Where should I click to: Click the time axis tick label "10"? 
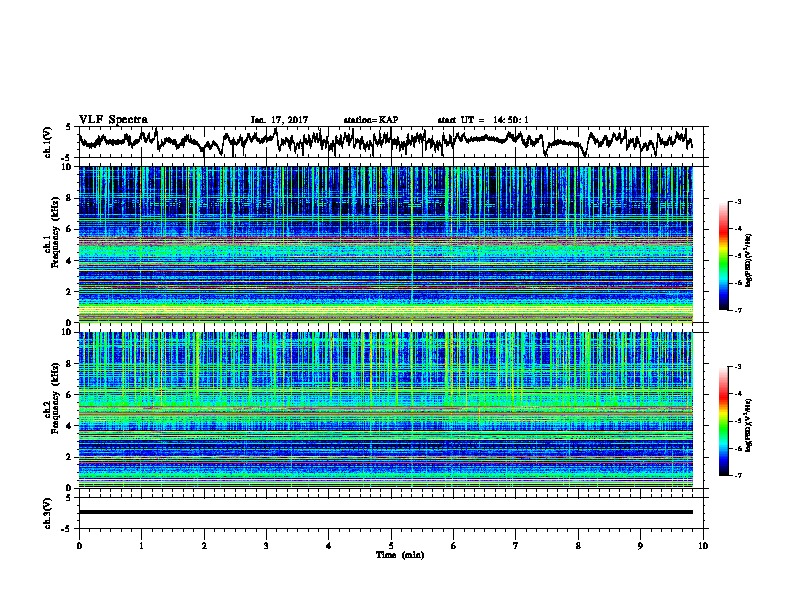coord(703,546)
